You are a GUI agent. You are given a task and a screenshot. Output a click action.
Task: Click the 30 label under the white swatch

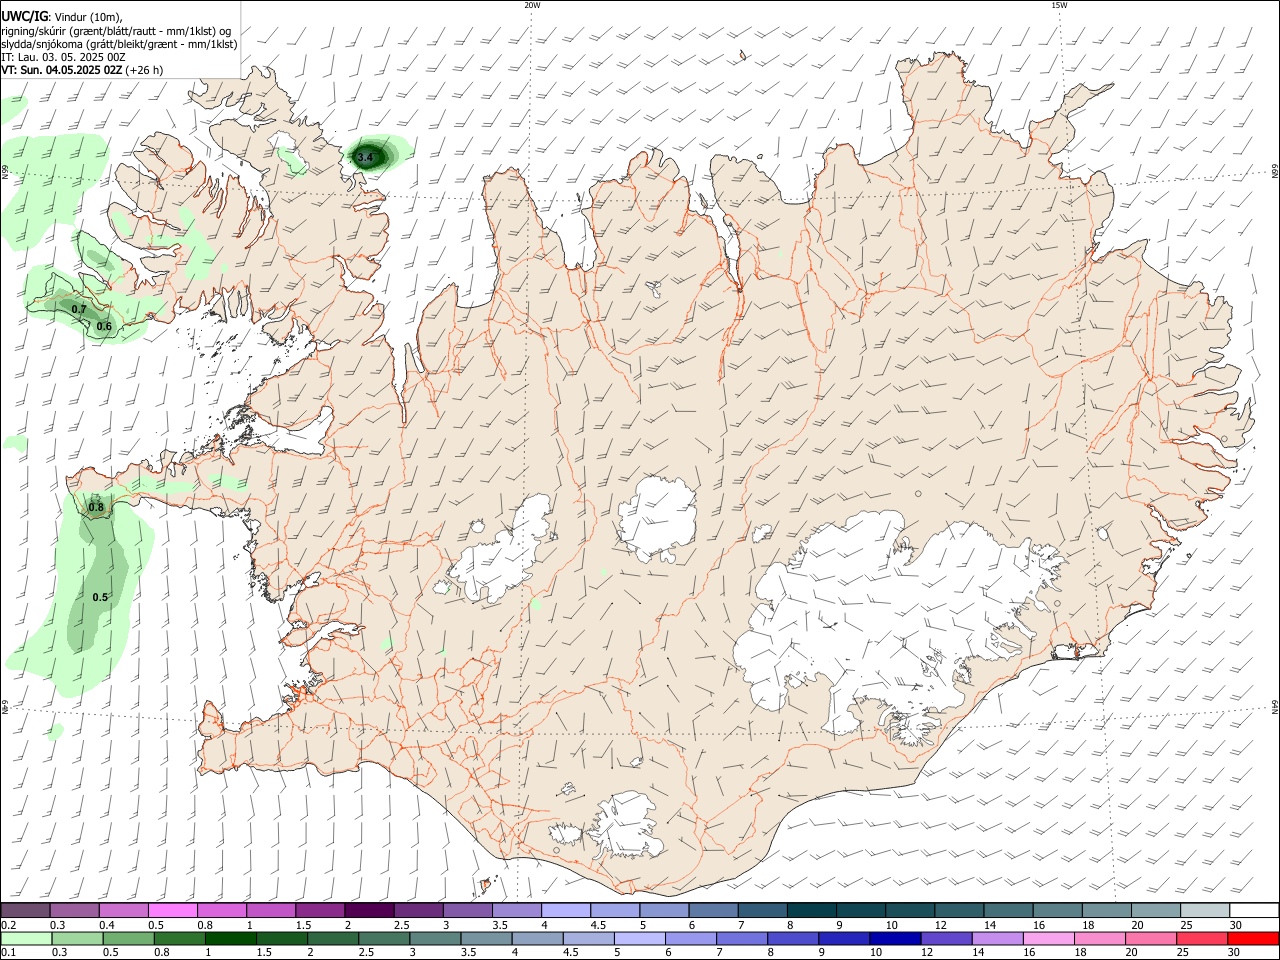pyautogui.click(x=1235, y=925)
